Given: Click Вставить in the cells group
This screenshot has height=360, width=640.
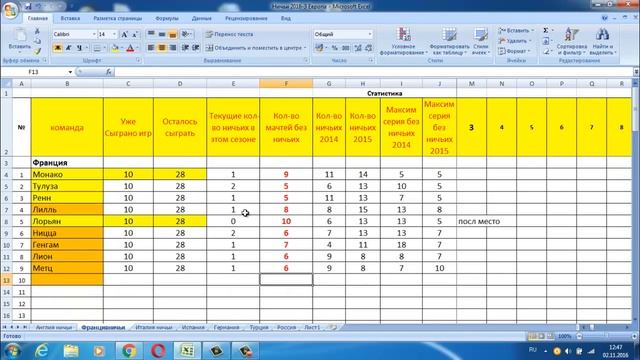Looking at the screenshot, I should pos(516,31).
